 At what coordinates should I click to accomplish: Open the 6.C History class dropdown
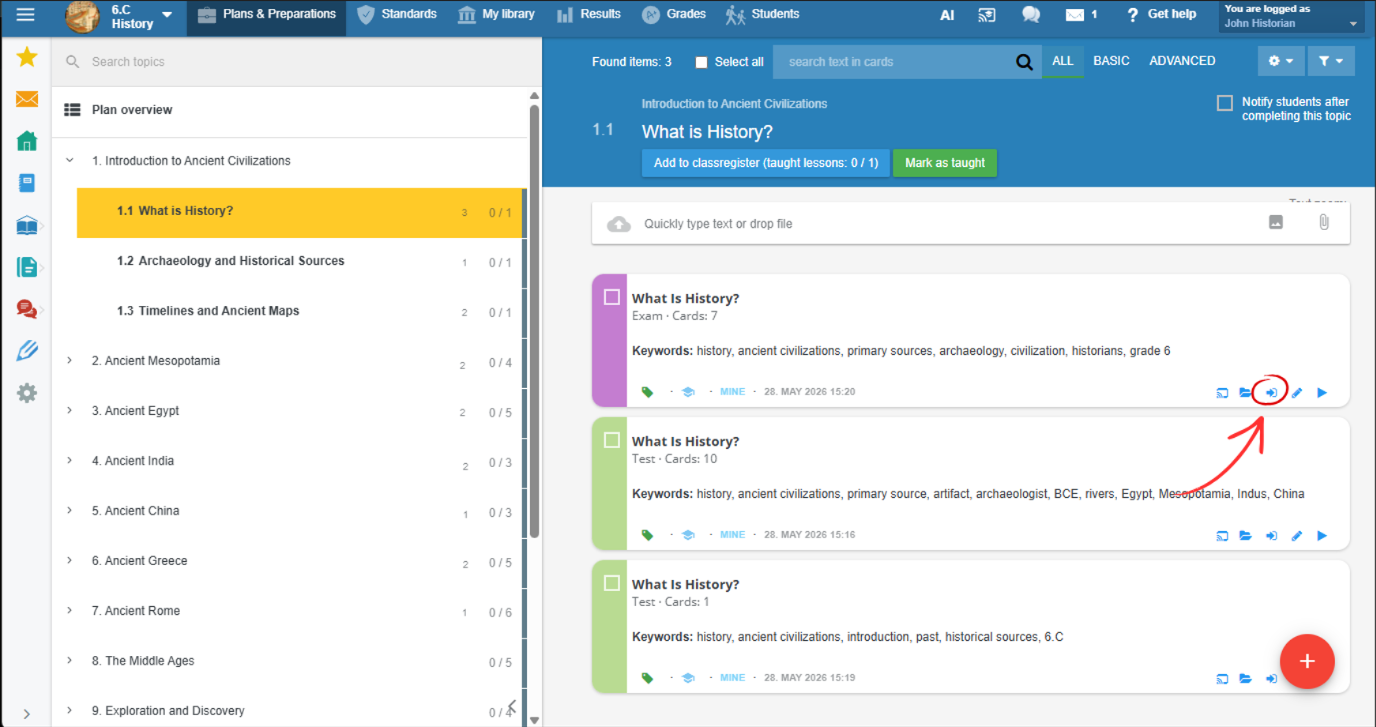pyautogui.click(x=120, y=16)
